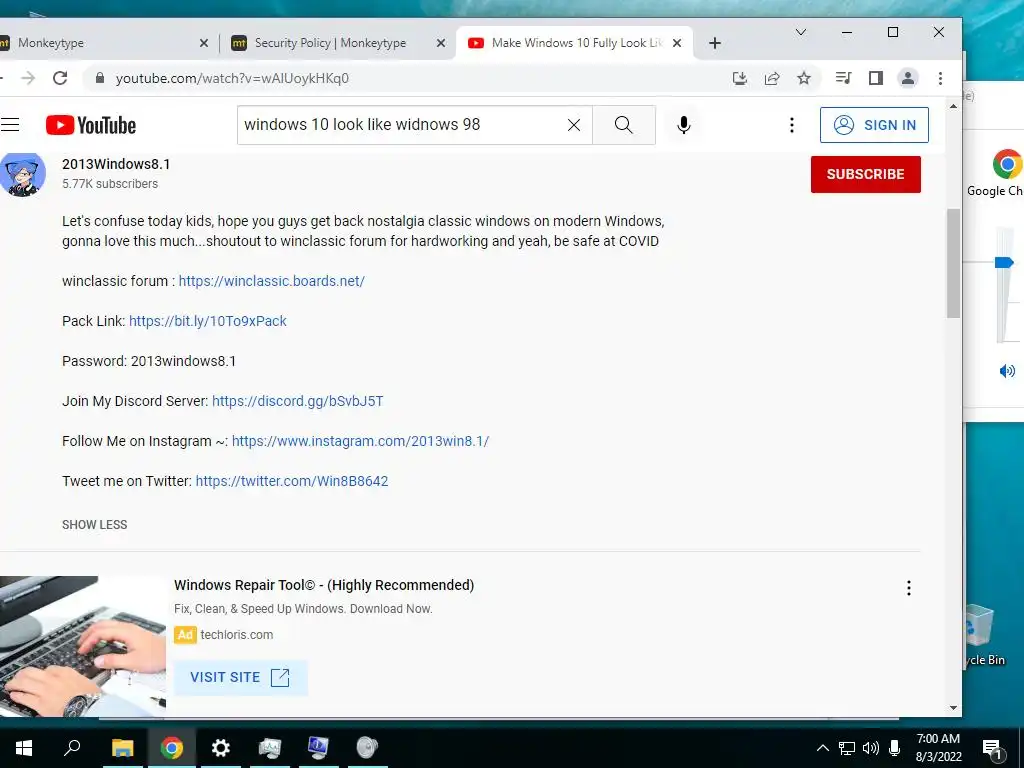Click scrollbar down arrow
The height and width of the screenshot is (768, 1024).
point(953,708)
